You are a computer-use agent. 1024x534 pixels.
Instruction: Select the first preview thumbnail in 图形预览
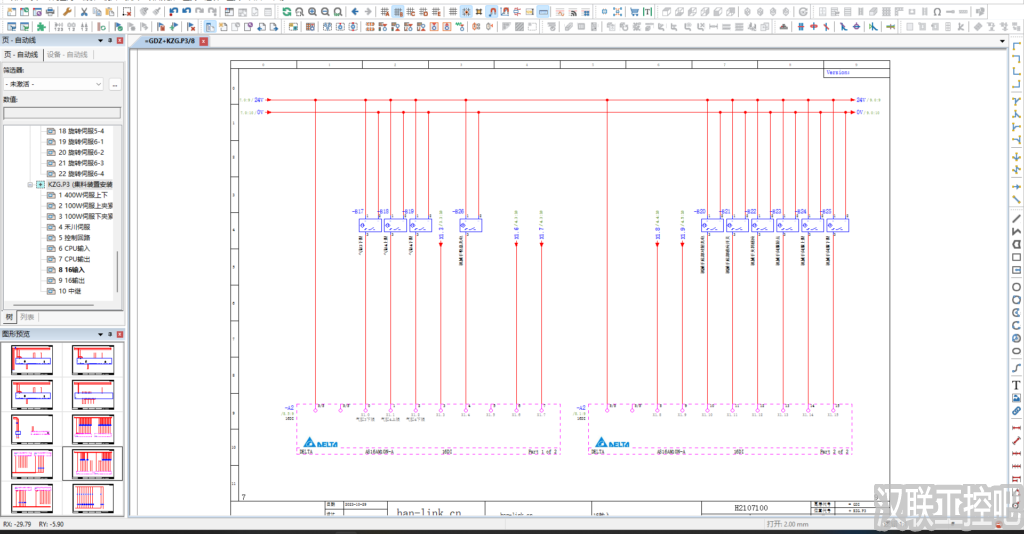(x=32, y=360)
